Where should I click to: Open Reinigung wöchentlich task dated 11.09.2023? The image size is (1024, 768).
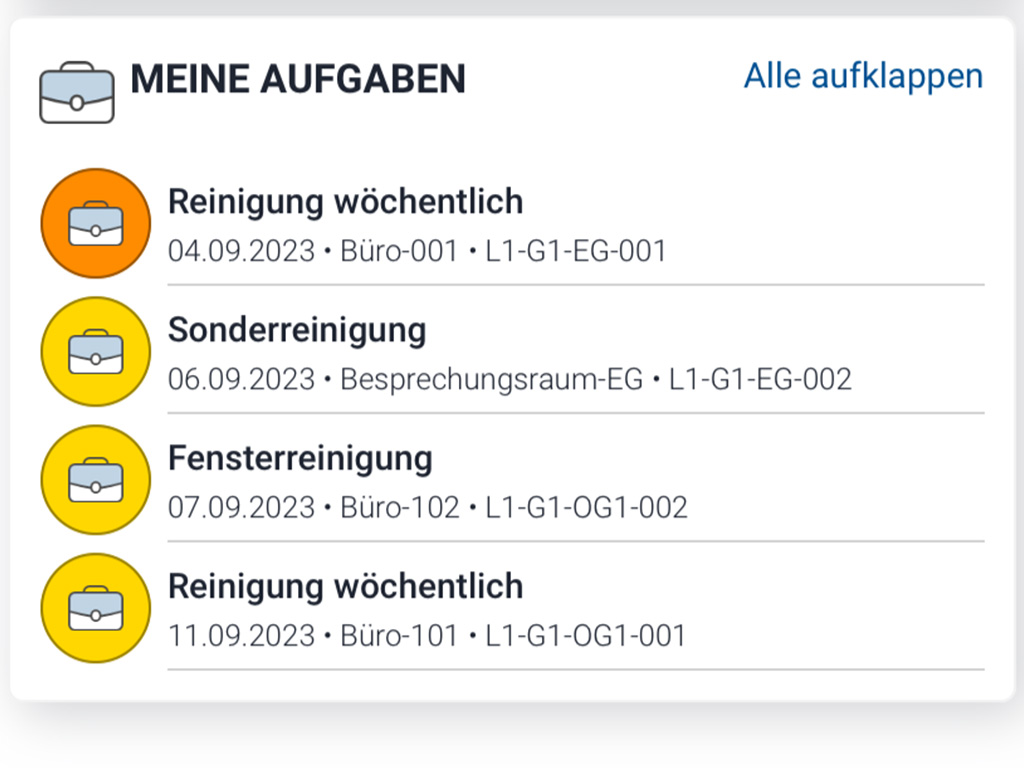tap(345, 586)
